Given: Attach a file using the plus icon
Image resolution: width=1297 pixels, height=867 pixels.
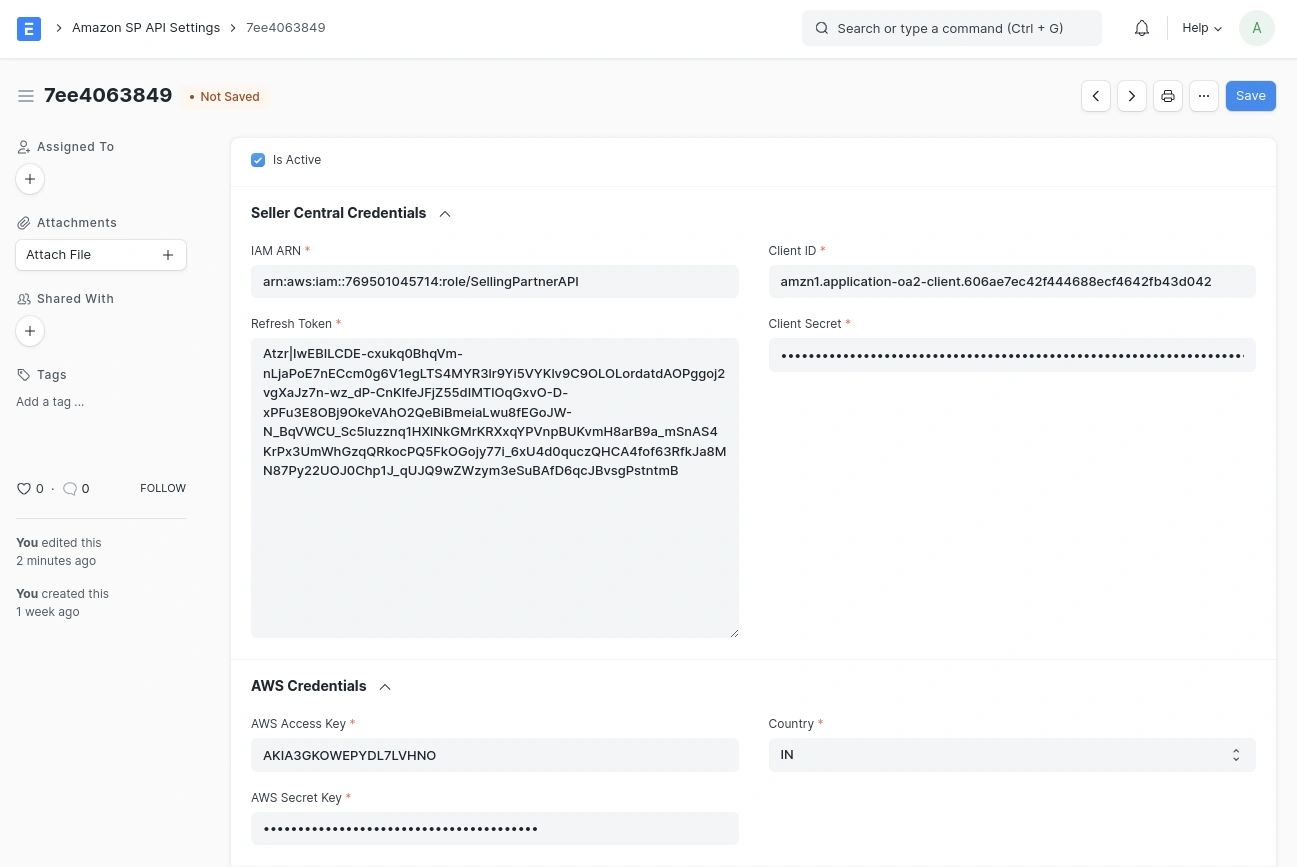Looking at the screenshot, I should click(x=167, y=255).
